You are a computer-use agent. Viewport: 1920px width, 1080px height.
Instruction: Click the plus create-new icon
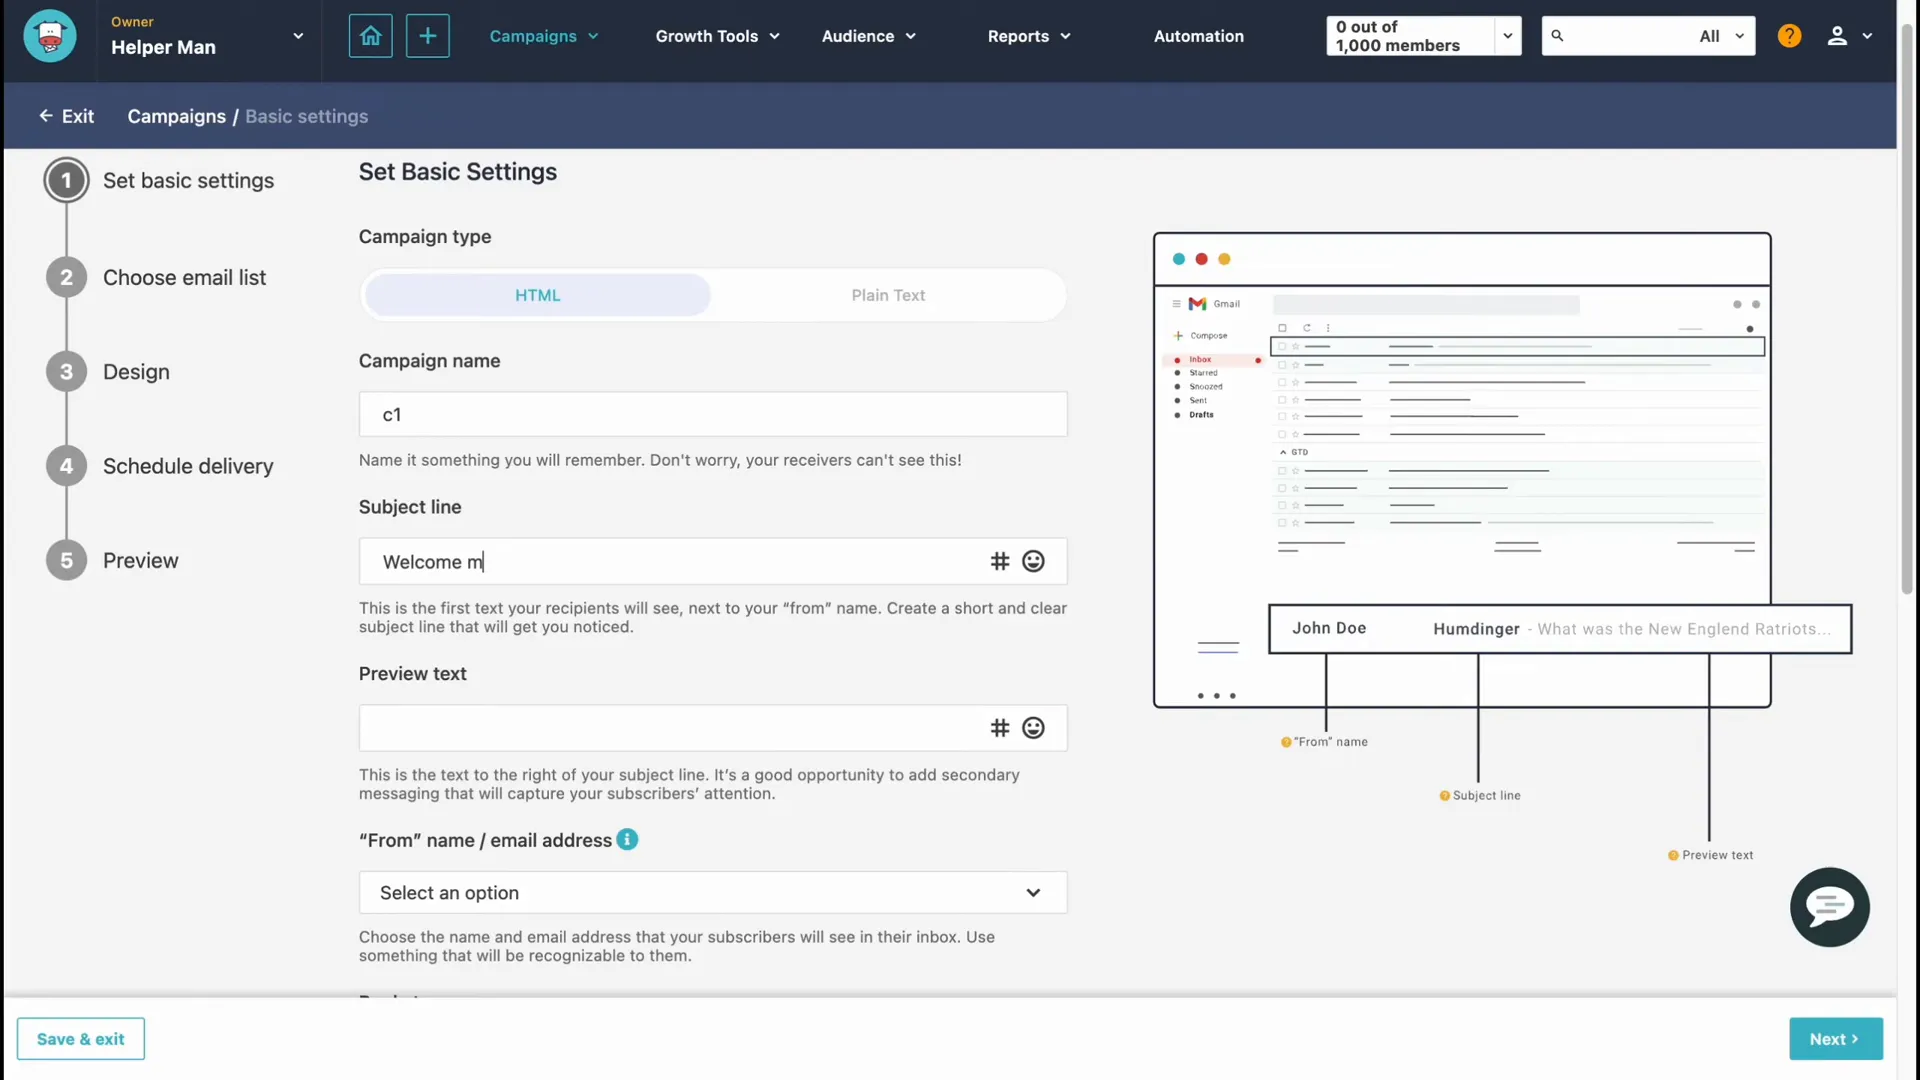[x=427, y=36]
